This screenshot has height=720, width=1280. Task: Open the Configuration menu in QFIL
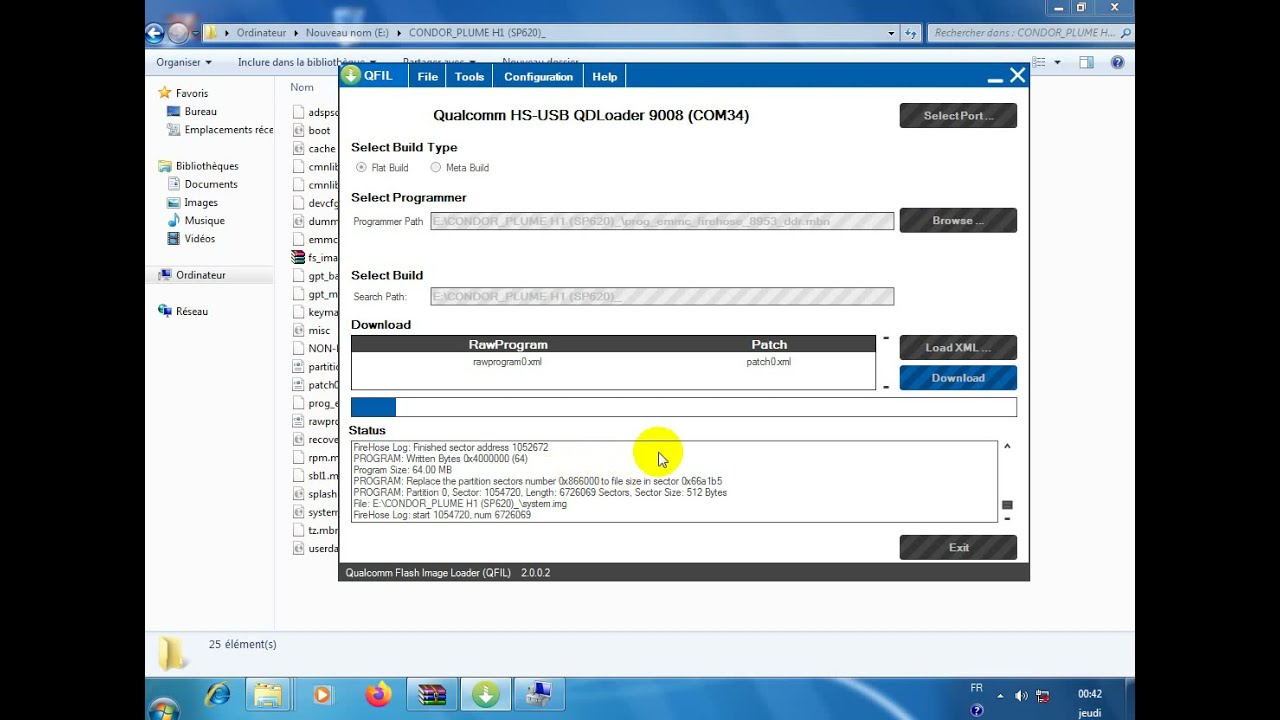(x=538, y=77)
